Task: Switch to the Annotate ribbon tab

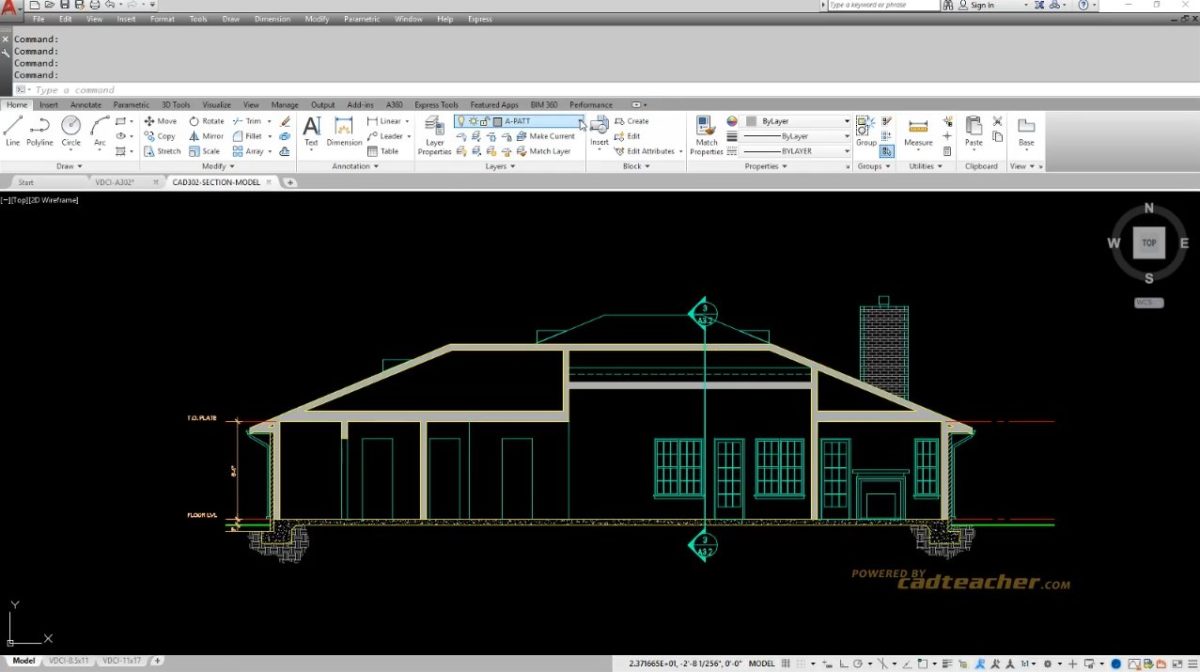Action: pos(86,104)
